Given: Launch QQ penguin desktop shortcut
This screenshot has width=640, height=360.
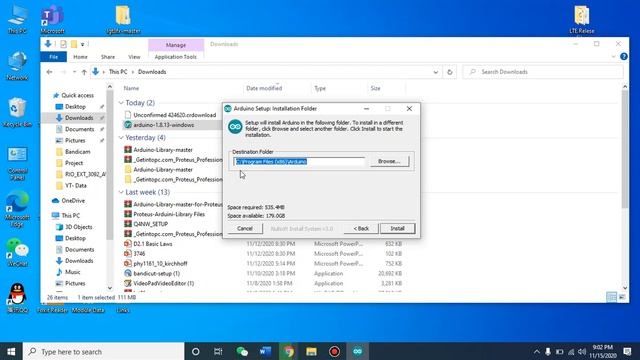Looking at the screenshot, I should coord(17,298).
